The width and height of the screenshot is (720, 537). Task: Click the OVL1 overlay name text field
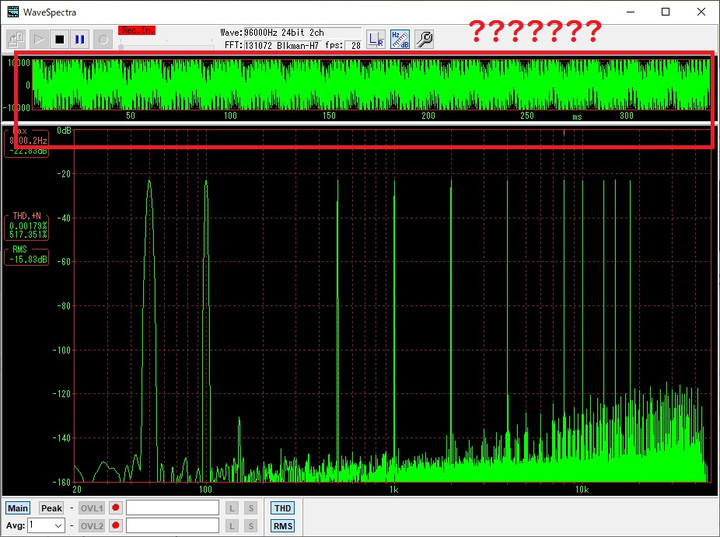pos(173,508)
